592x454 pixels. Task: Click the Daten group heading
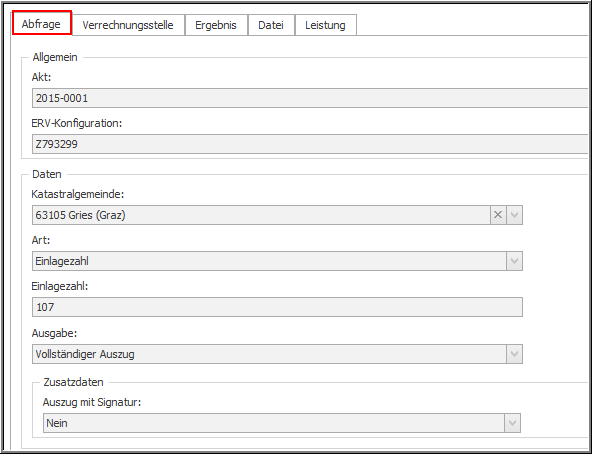(x=47, y=174)
